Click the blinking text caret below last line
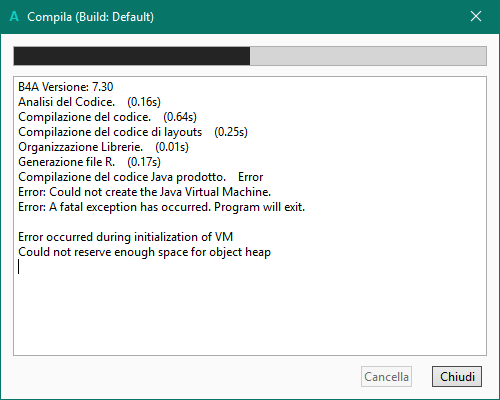Viewport: 500px width, 400px height. pos(19,267)
